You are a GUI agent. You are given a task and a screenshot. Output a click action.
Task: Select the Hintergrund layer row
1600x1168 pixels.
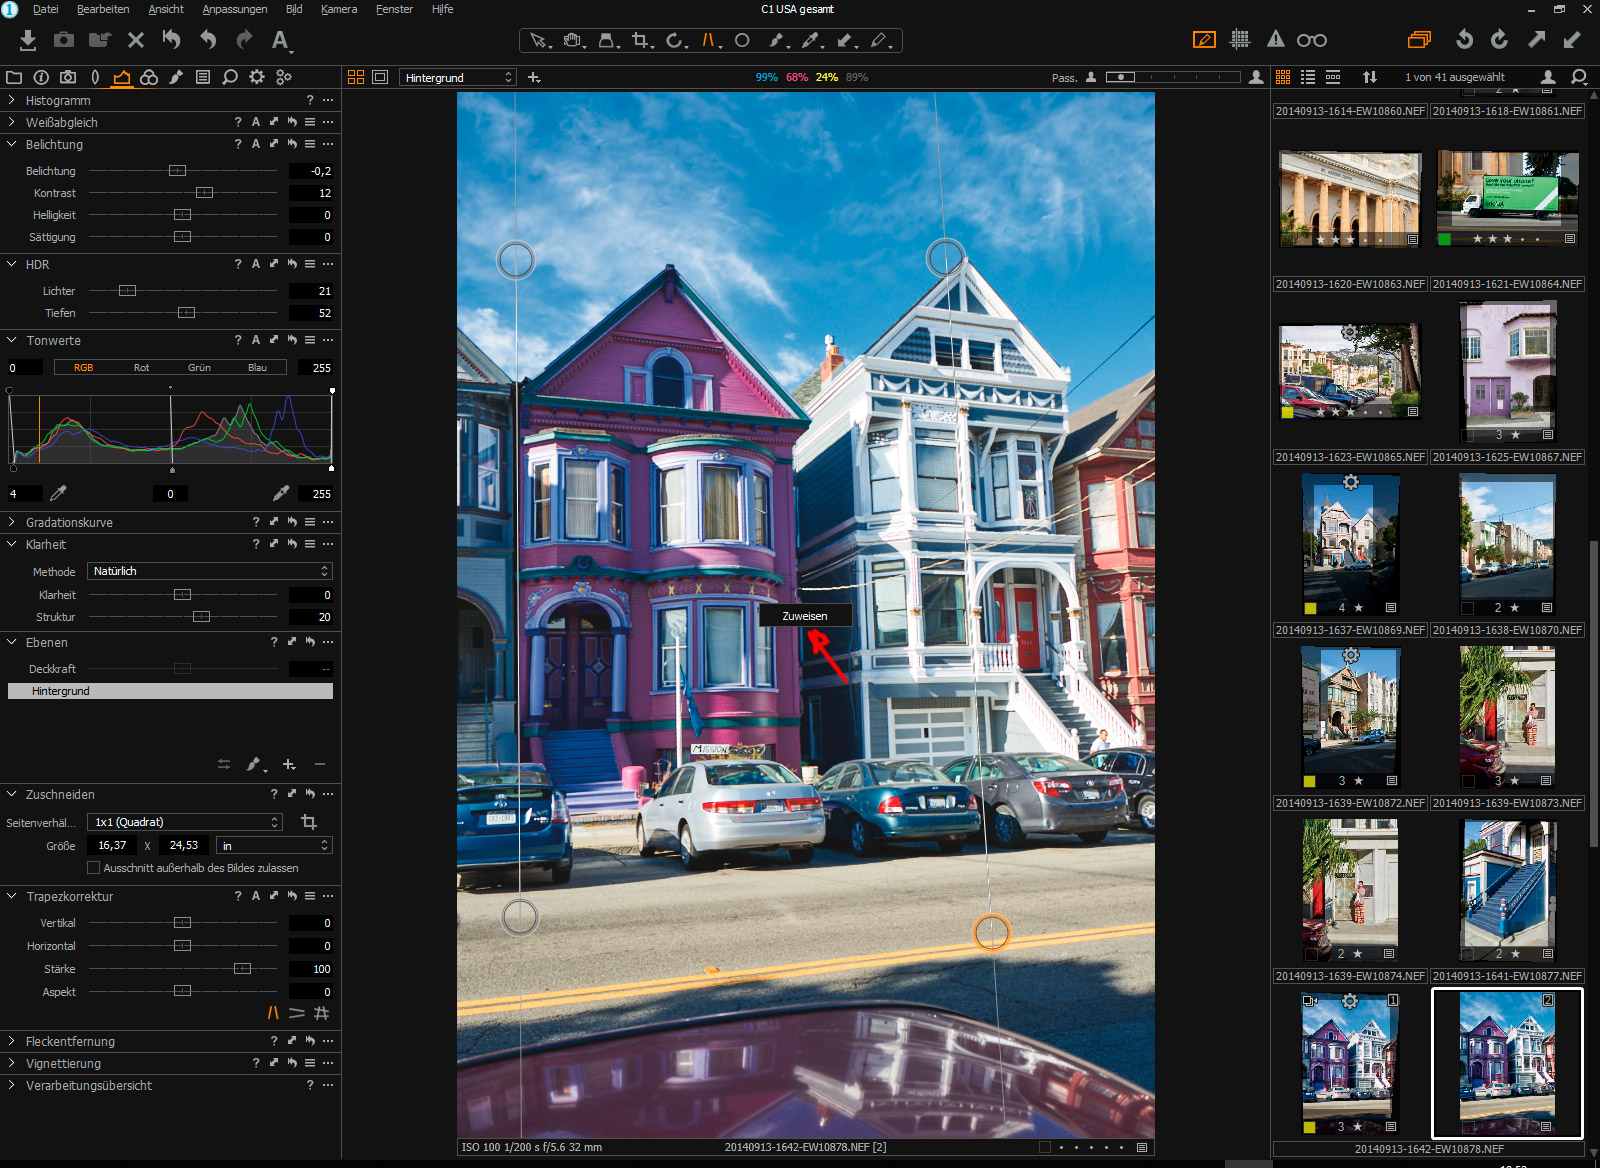[170, 691]
